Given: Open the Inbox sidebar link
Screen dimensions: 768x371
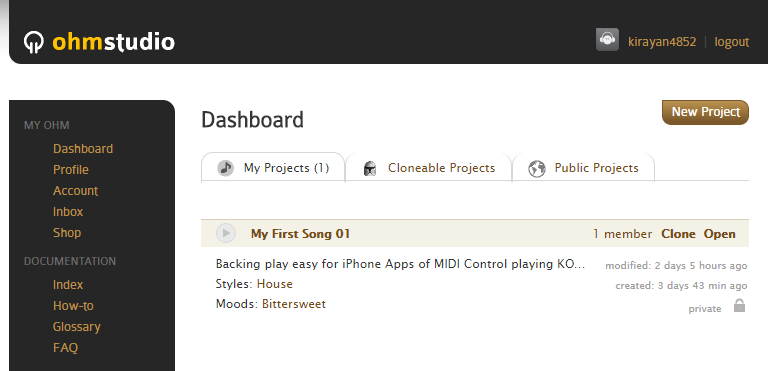Looking at the screenshot, I should (68, 212).
